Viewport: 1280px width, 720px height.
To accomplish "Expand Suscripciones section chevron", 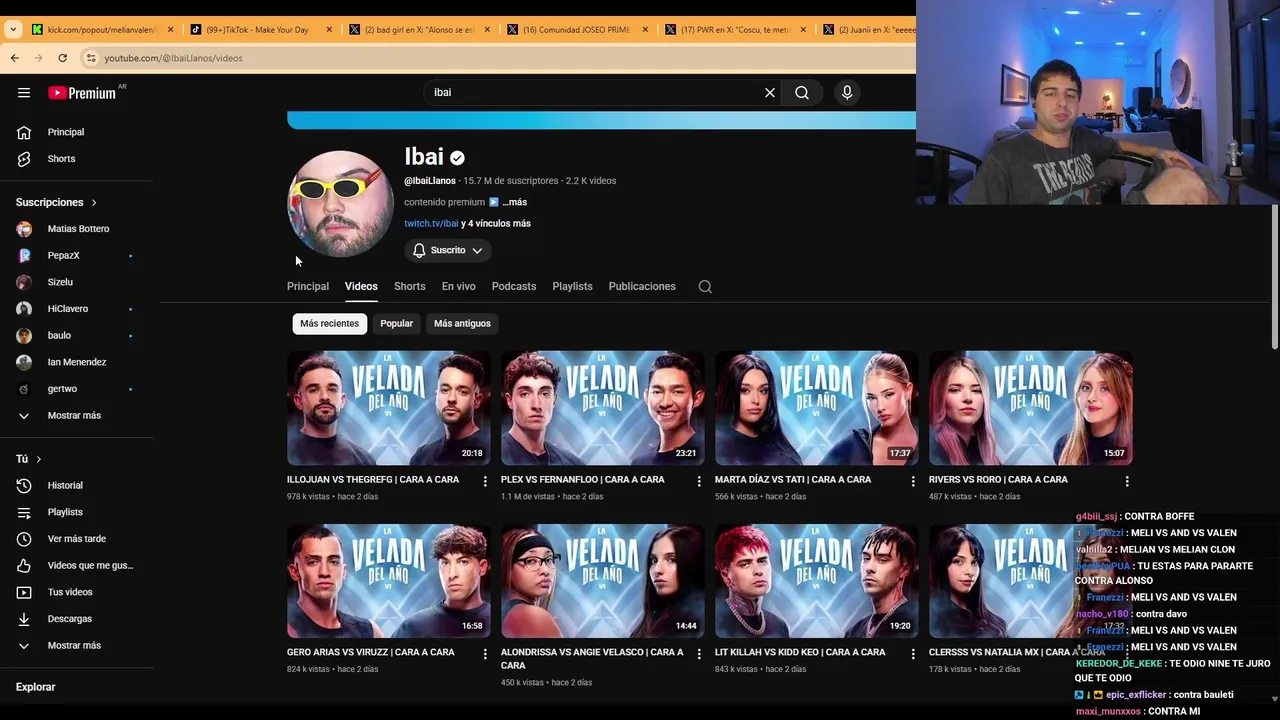I will pos(94,203).
